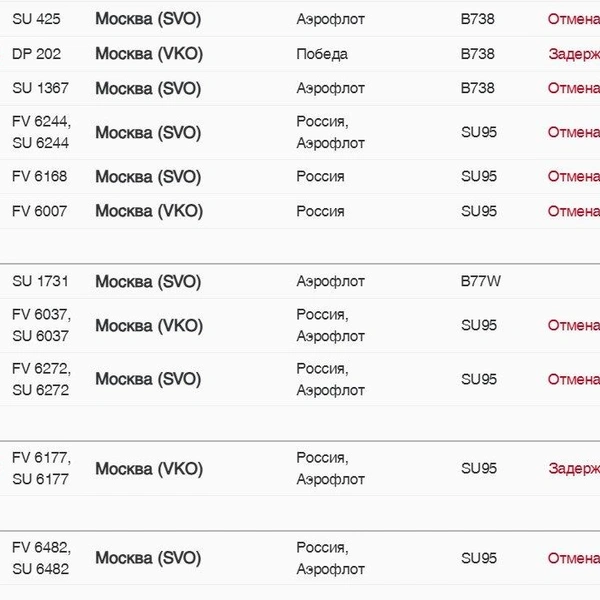Viewport: 600px width, 600px height.
Task: Click Победа airline name
Action: tap(322, 54)
